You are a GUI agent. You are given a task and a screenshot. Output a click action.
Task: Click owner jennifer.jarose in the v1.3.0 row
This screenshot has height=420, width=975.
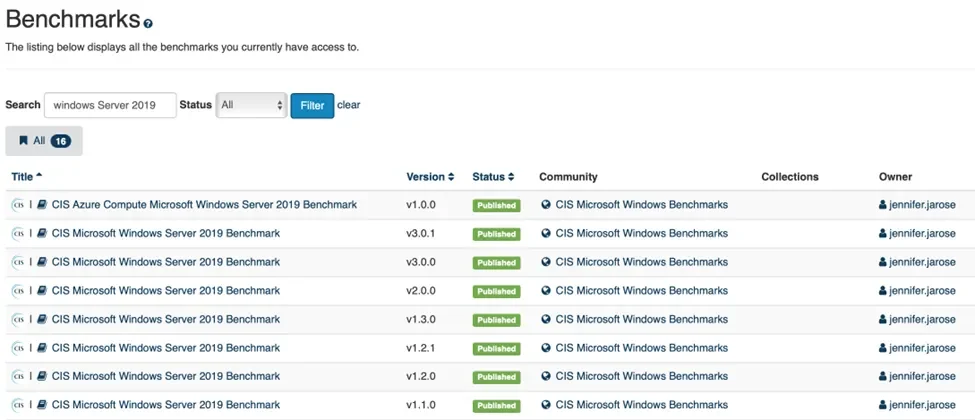pos(922,319)
